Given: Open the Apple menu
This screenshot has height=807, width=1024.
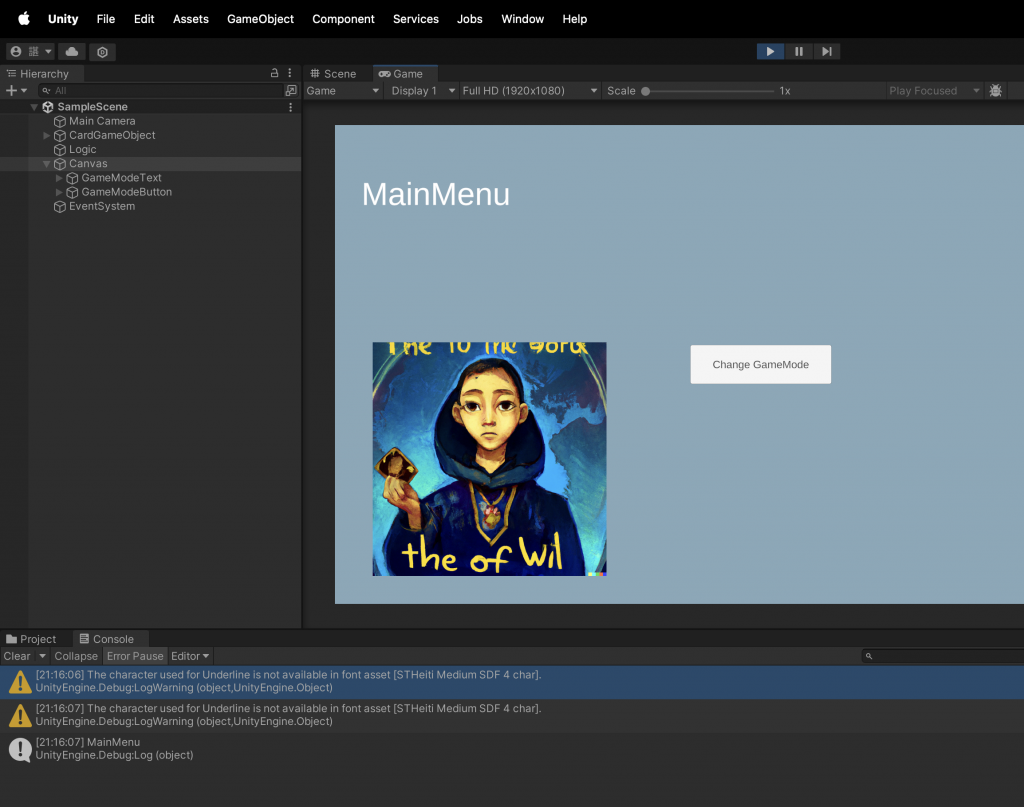Looking at the screenshot, I should click(24, 18).
